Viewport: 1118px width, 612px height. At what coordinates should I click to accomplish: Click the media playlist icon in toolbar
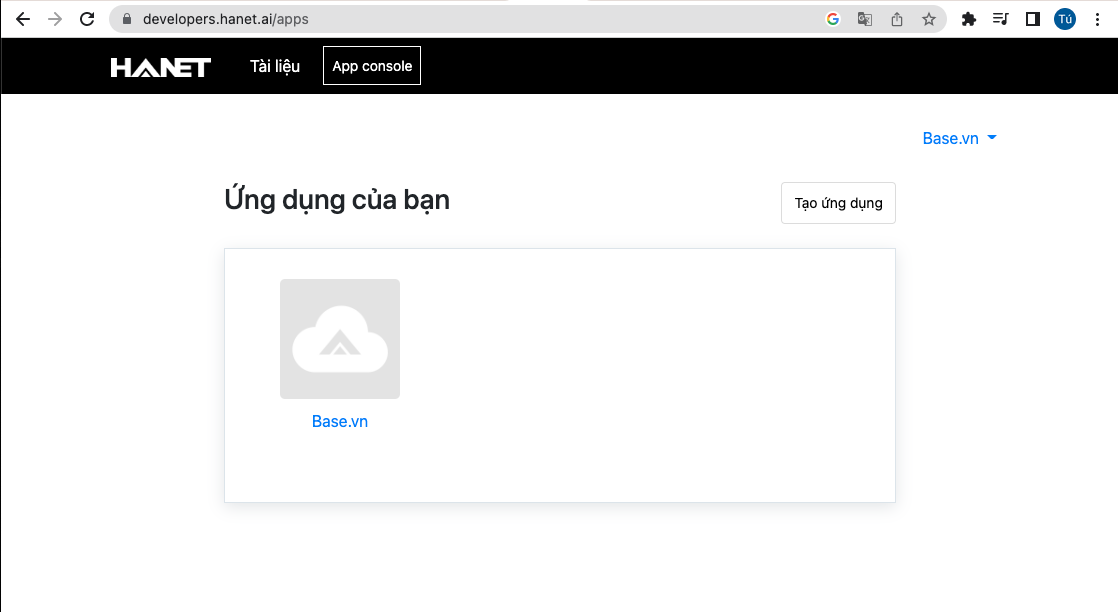point(1000,18)
